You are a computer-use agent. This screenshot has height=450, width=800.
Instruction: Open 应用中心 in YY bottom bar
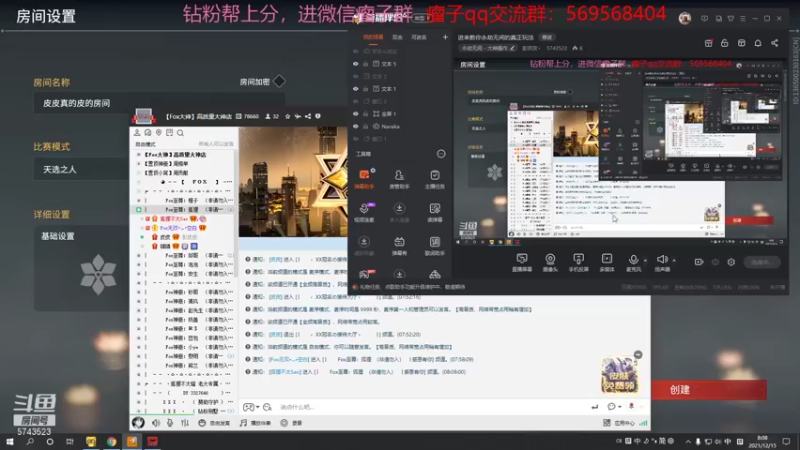coord(619,422)
